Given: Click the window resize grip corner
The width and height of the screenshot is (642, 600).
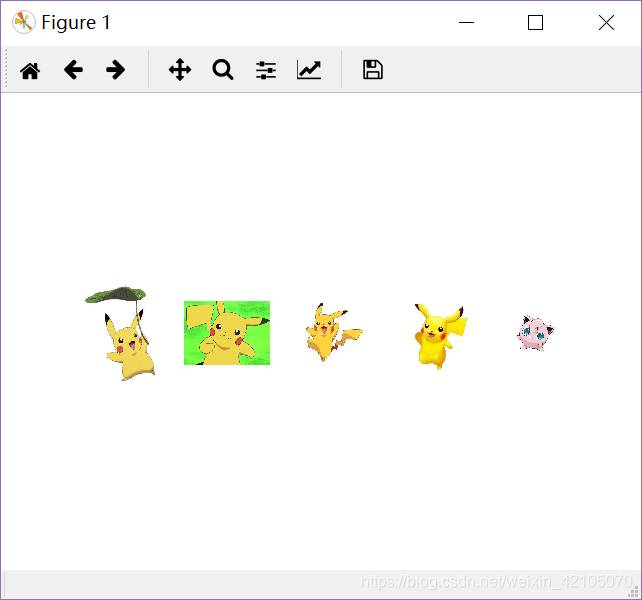Looking at the screenshot, I should click(x=634, y=592).
